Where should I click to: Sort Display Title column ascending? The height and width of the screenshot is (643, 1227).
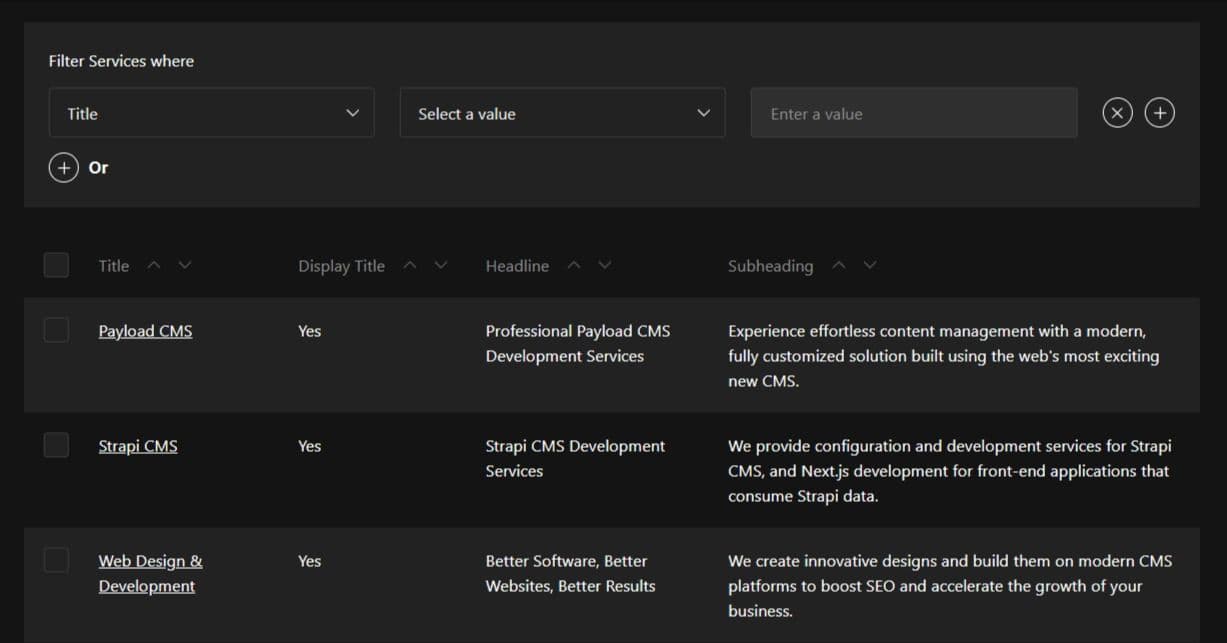(409, 265)
